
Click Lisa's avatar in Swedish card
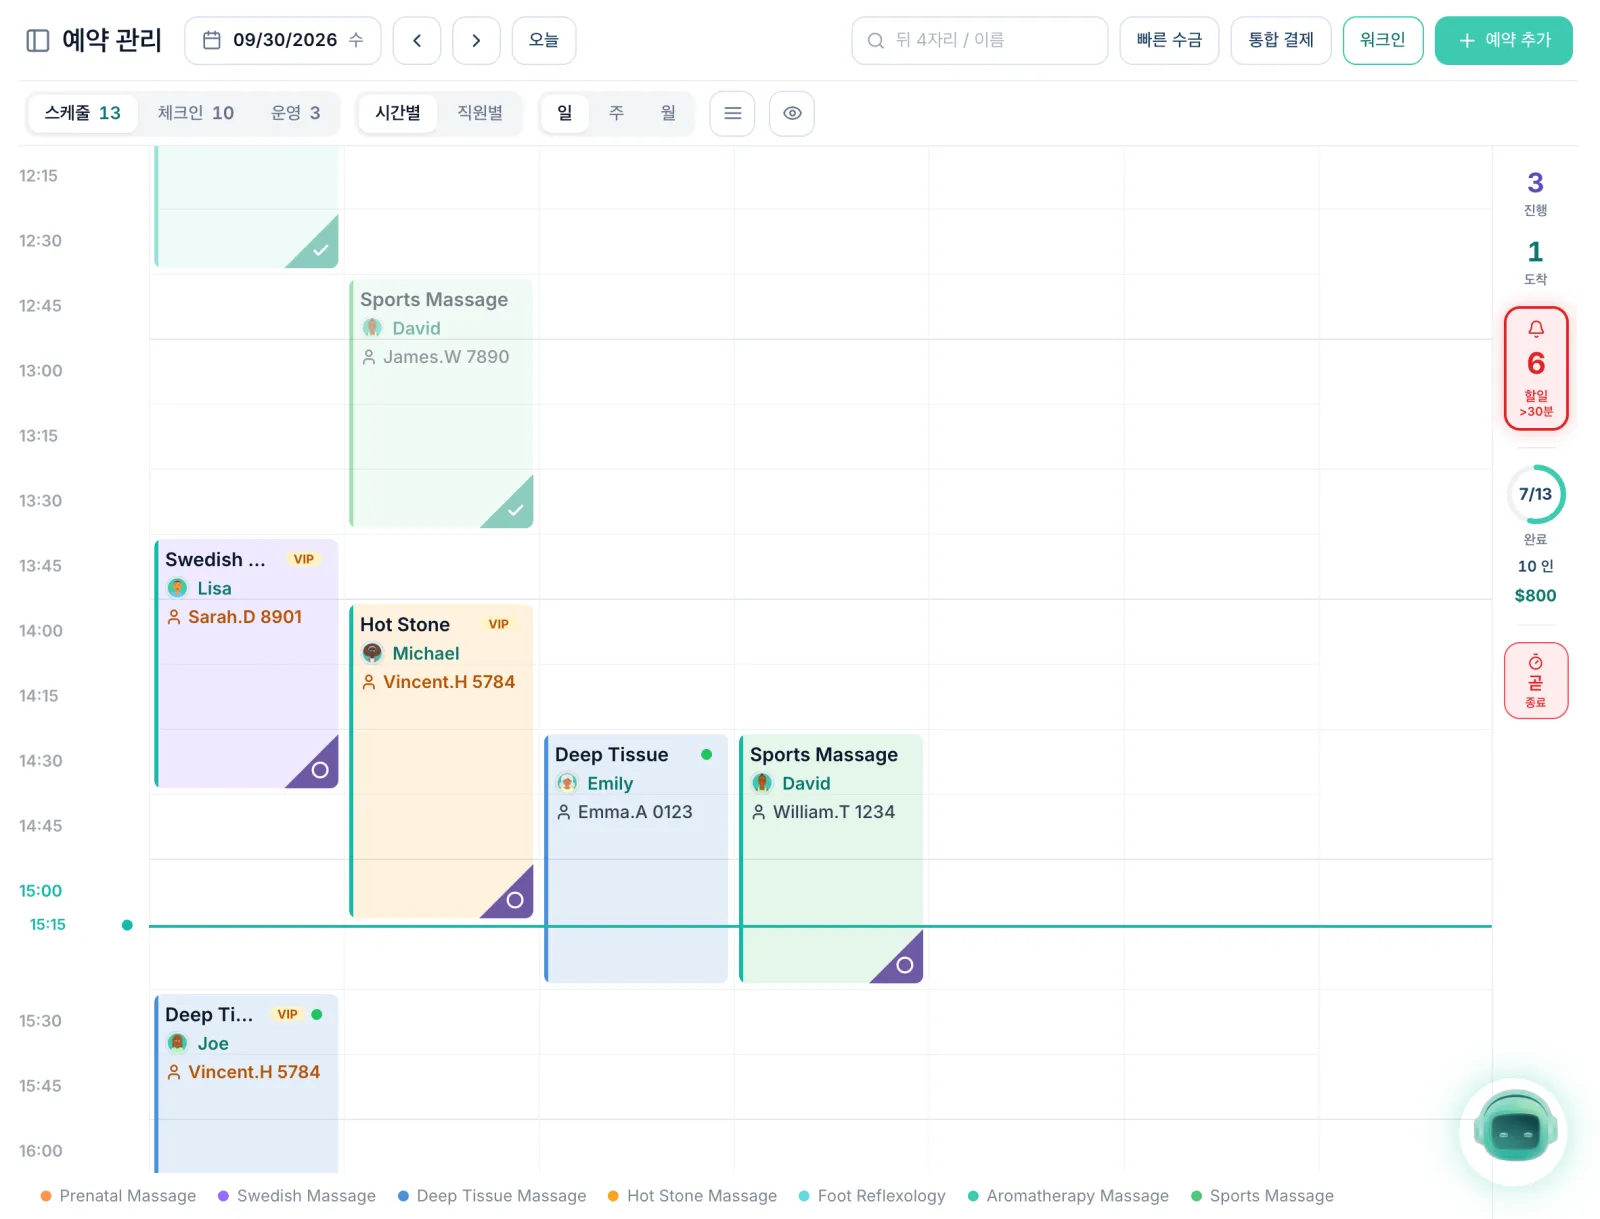pyautogui.click(x=177, y=588)
